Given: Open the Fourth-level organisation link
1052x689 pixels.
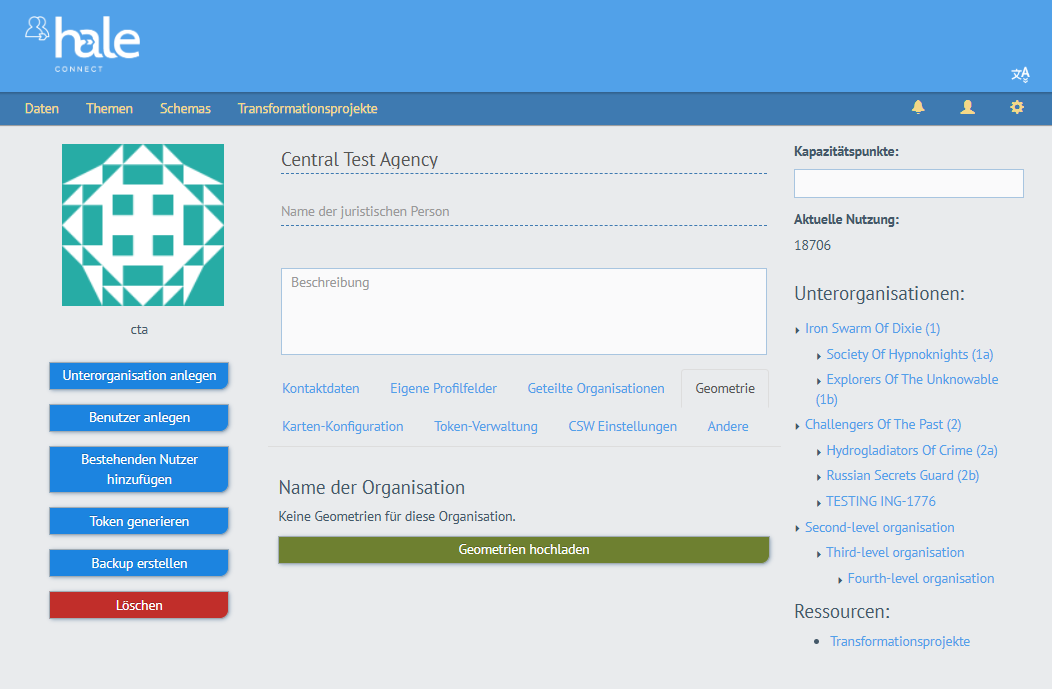Looking at the screenshot, I should (920, 579).
